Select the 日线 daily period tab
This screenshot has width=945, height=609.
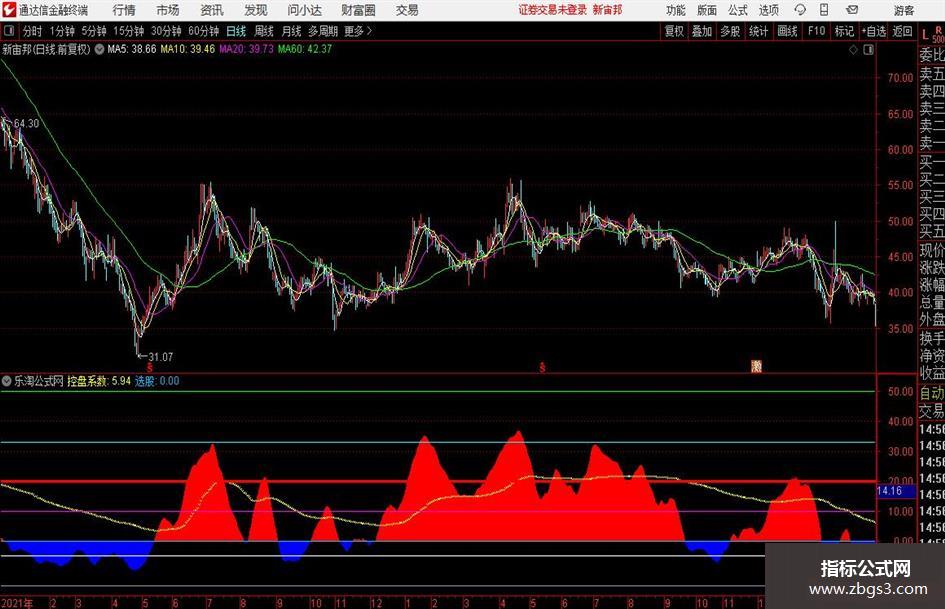point(236,31)
